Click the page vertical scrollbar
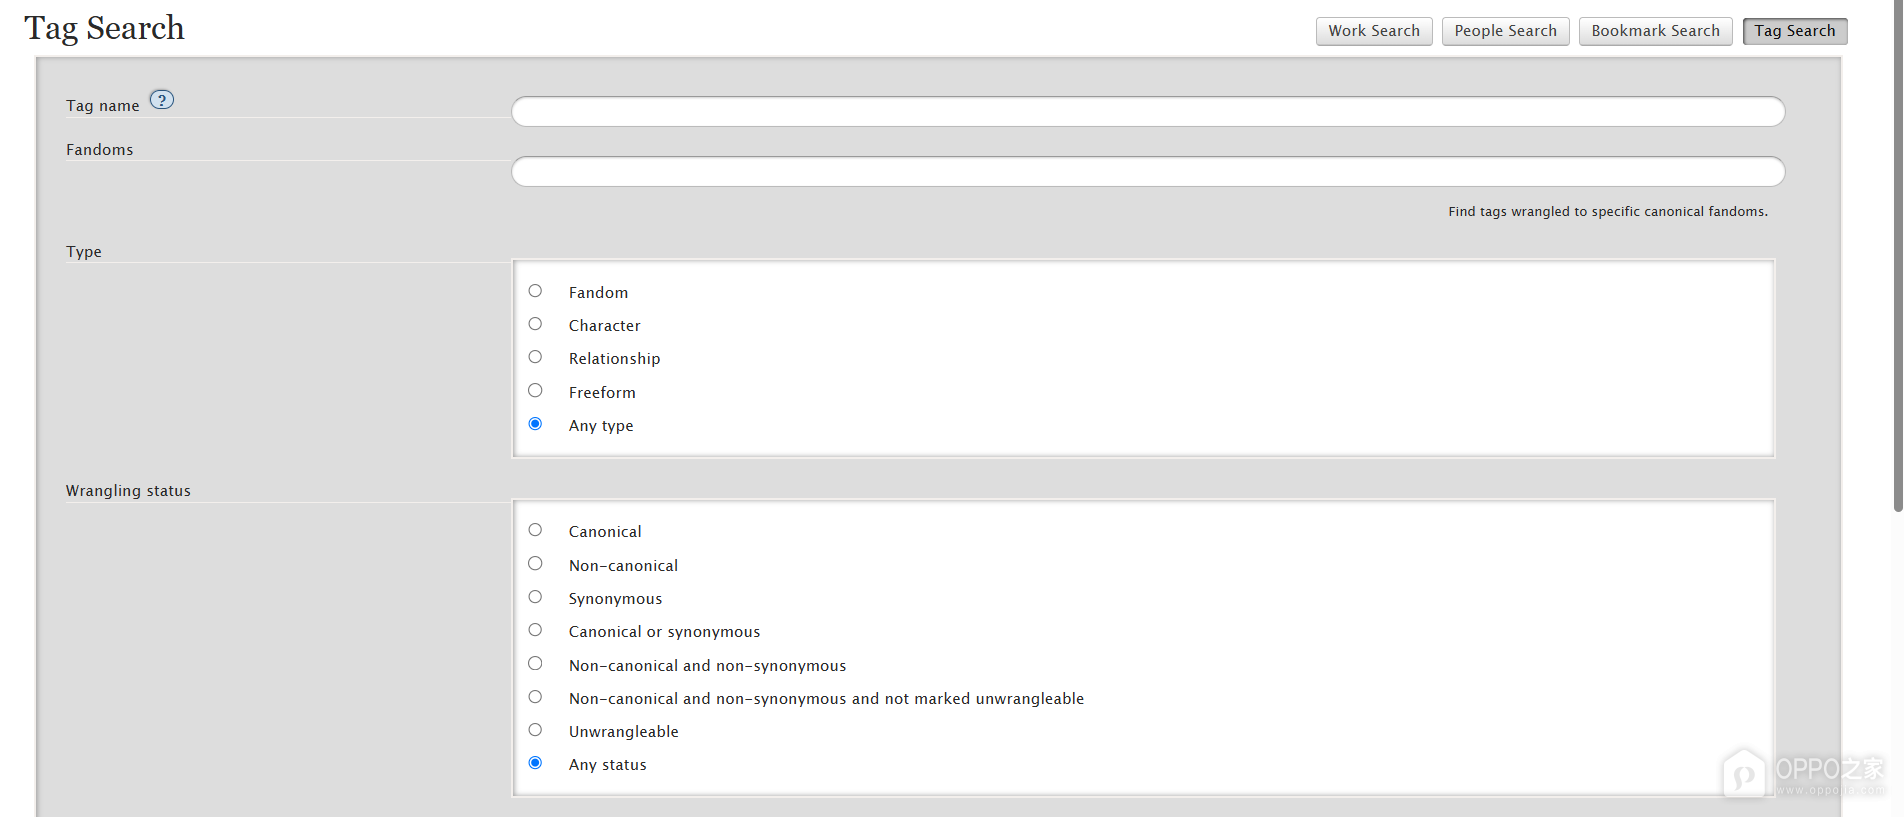The image size is (1904, 817). 1897,256
